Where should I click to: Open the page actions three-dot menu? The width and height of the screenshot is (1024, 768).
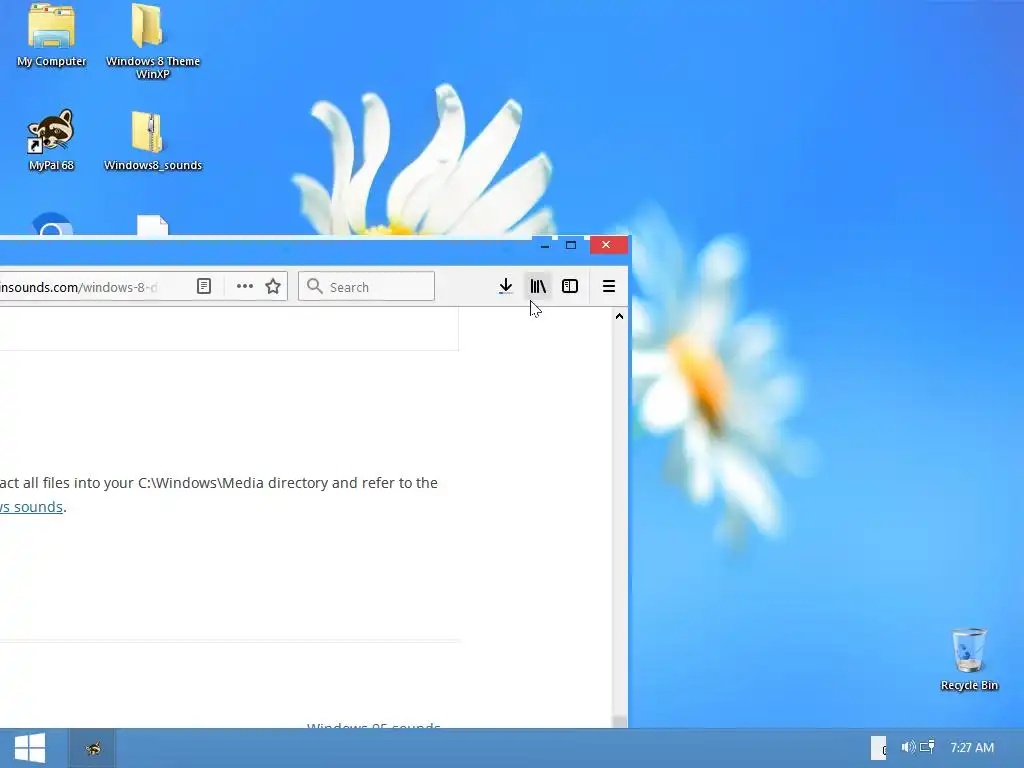pyautogui.click(x=245, y=286)
